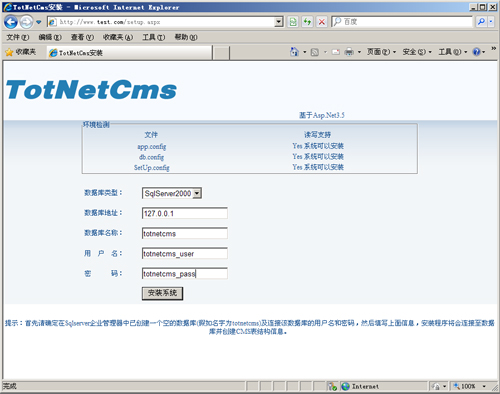Viewport: 500px width, 394px height.
Task: Open the SqlServer2000 database type dropdown
Action: 172,193
